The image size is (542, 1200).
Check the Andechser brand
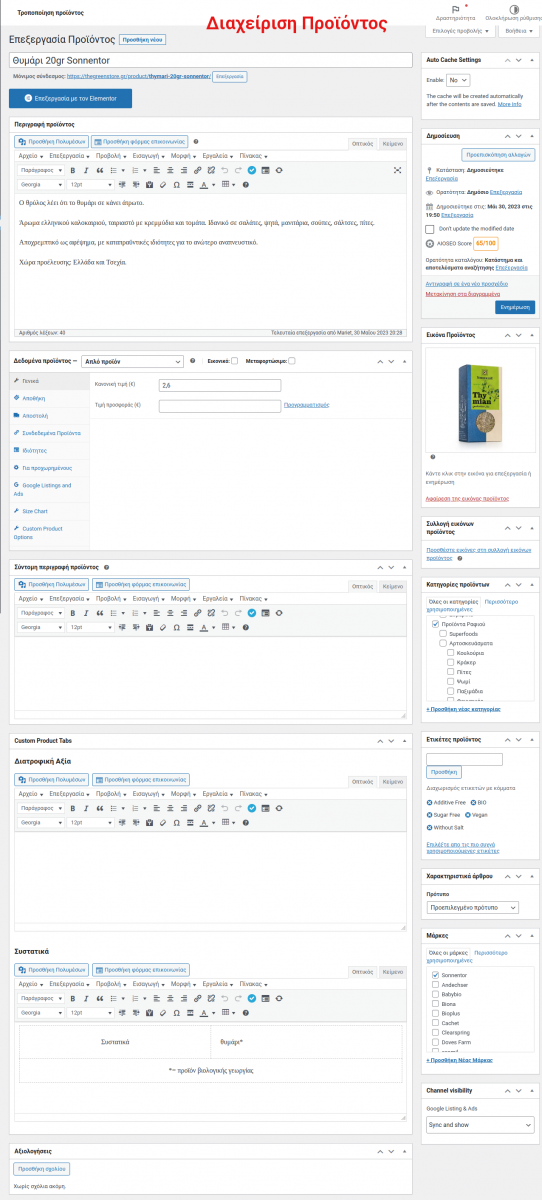[436, 984]
